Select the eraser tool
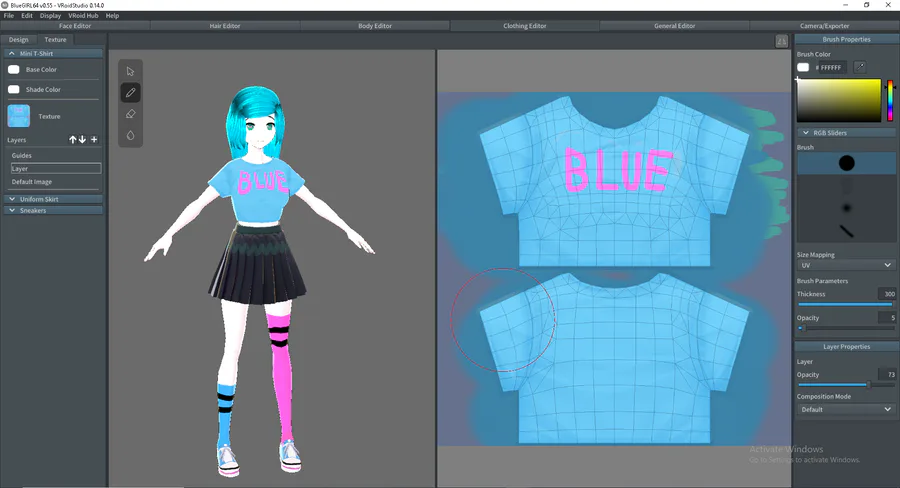Image resolution: width=900 pixels, height=488 pixels. (x=130, y=114)
